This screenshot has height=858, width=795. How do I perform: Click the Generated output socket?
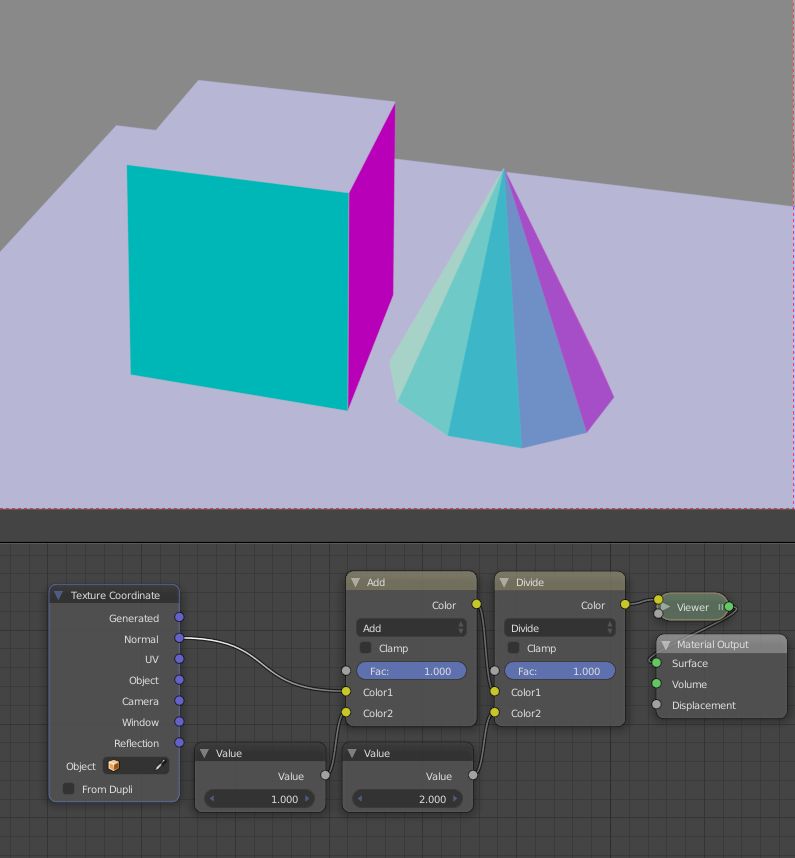pos(179,617)
